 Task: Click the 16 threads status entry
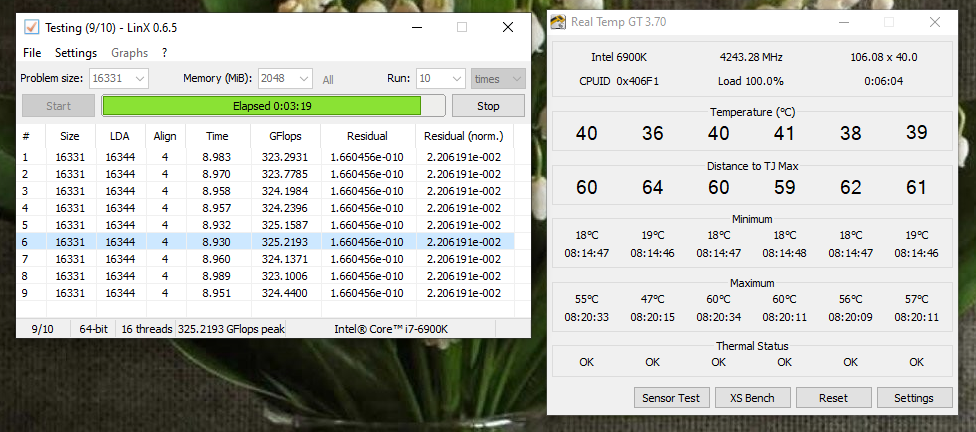point(147,329)
